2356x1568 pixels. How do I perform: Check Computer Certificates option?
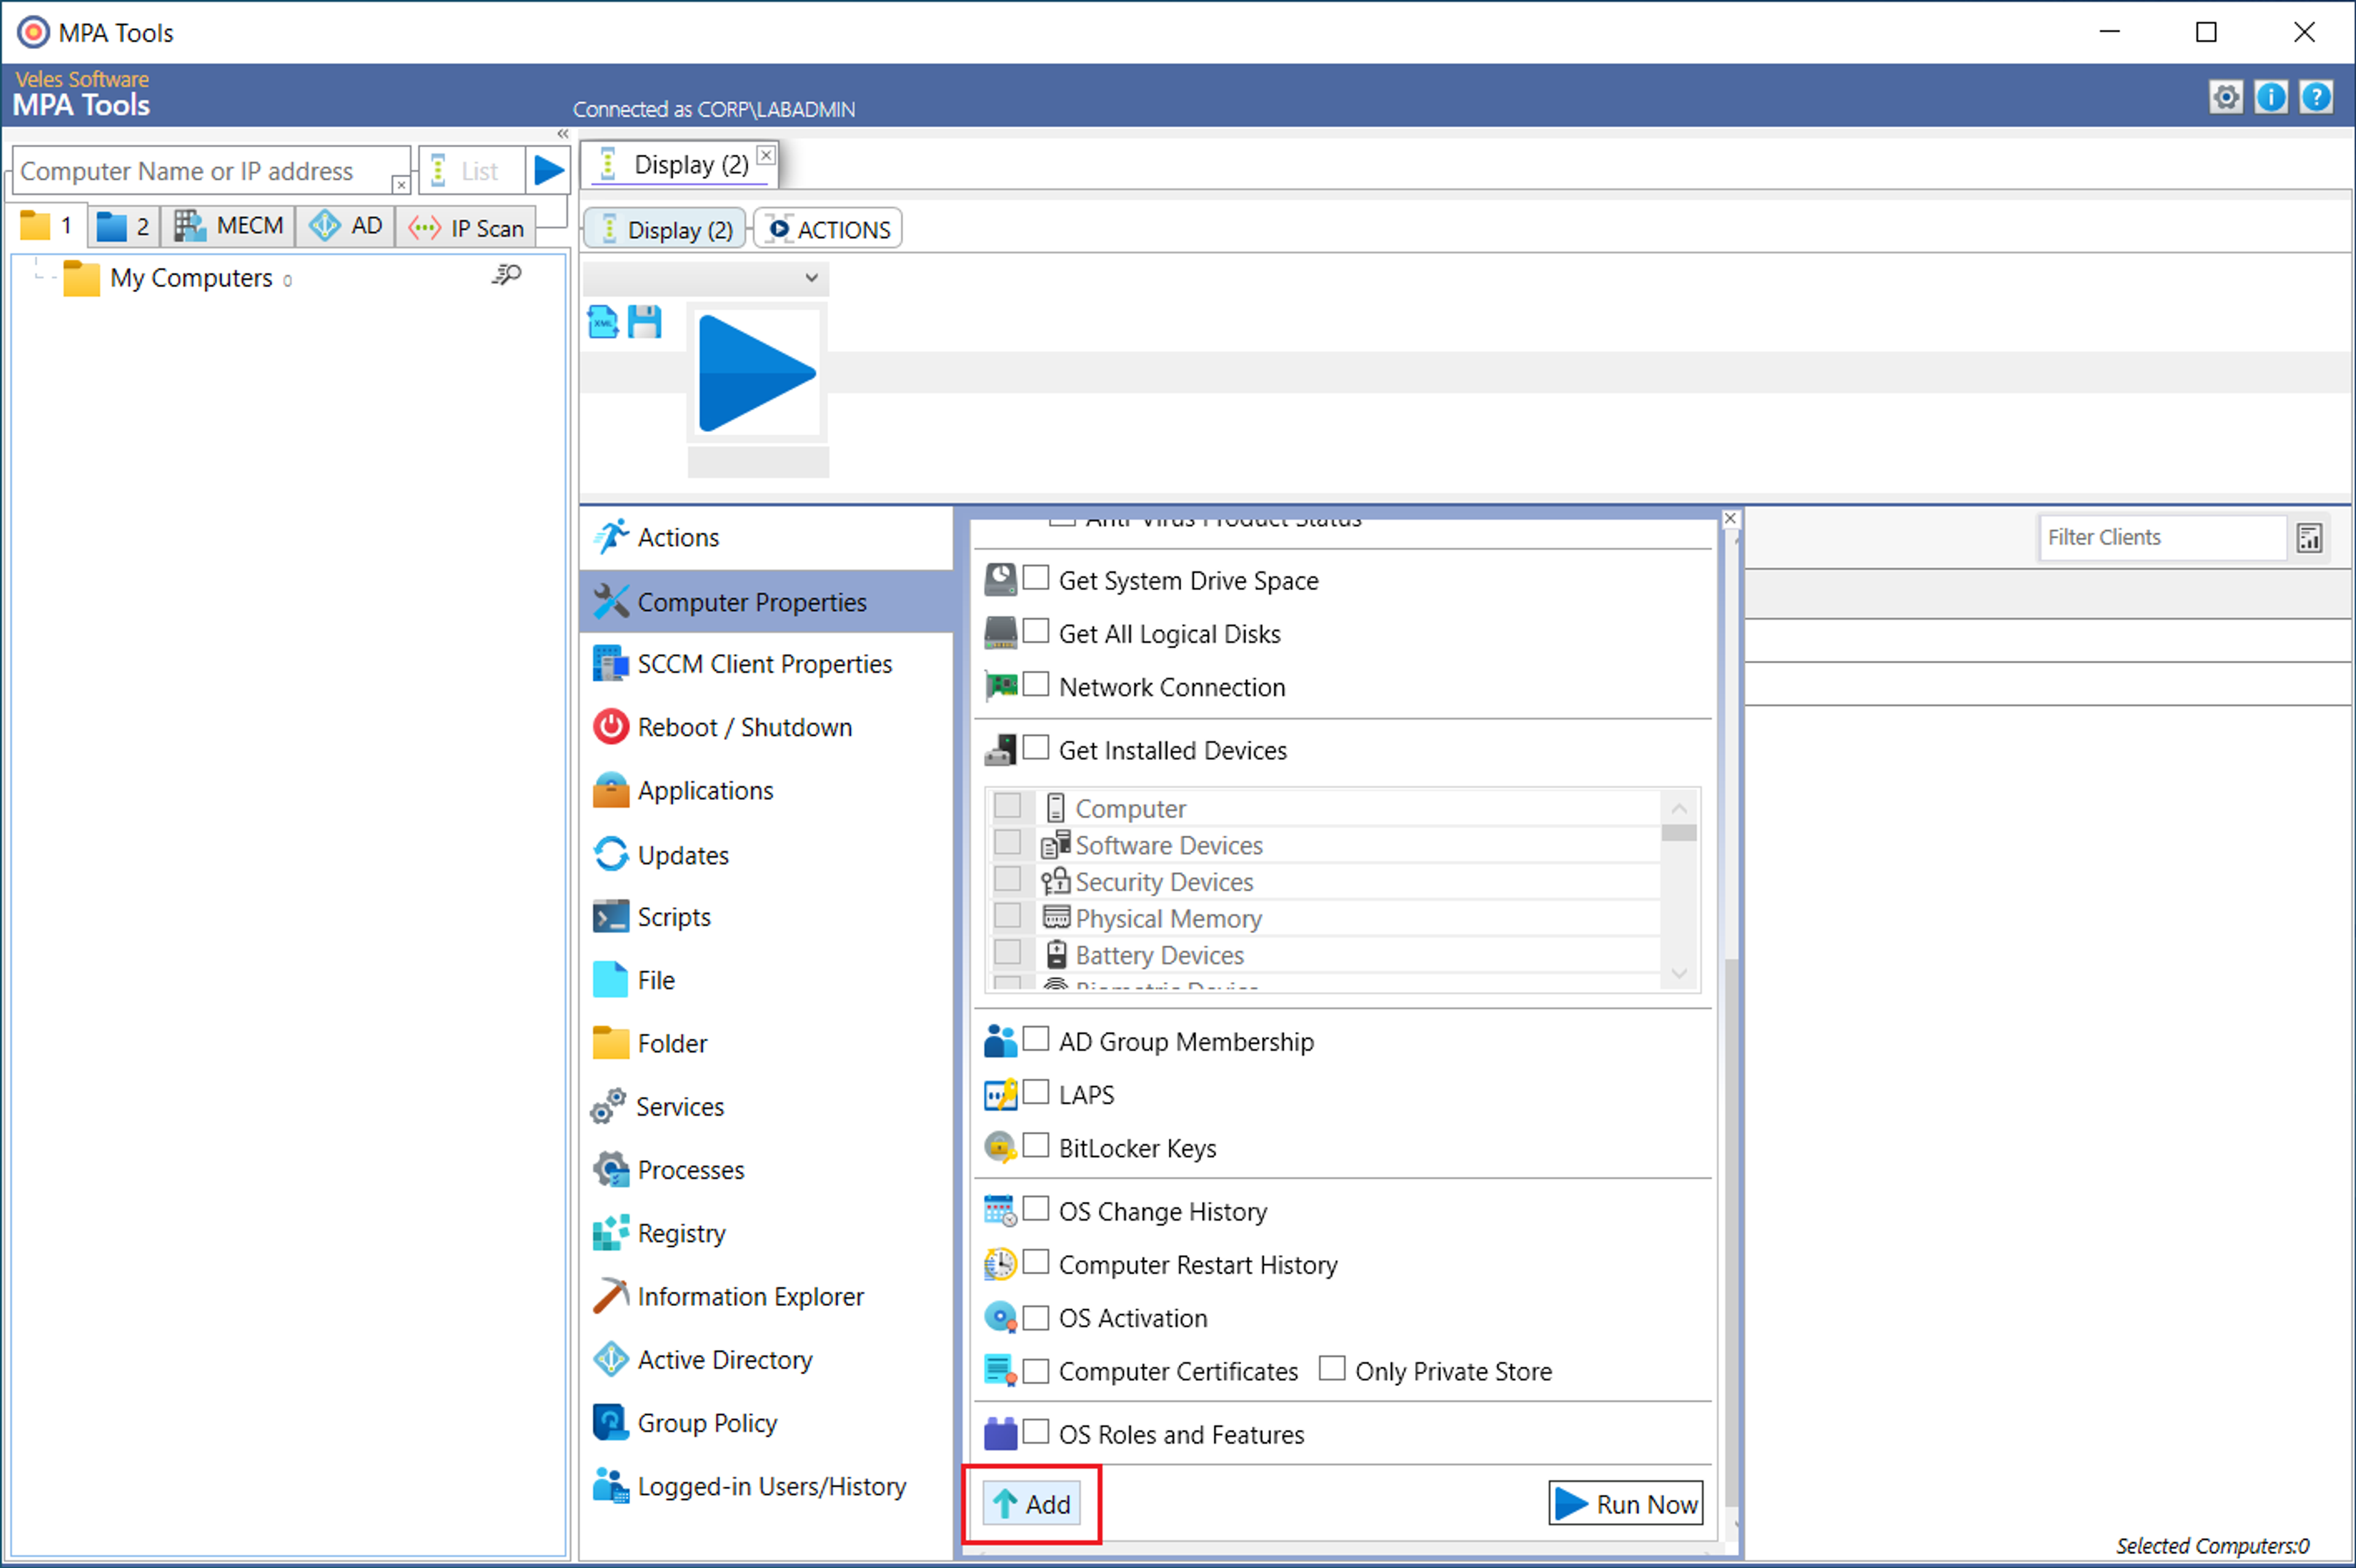(1036, 1370)
